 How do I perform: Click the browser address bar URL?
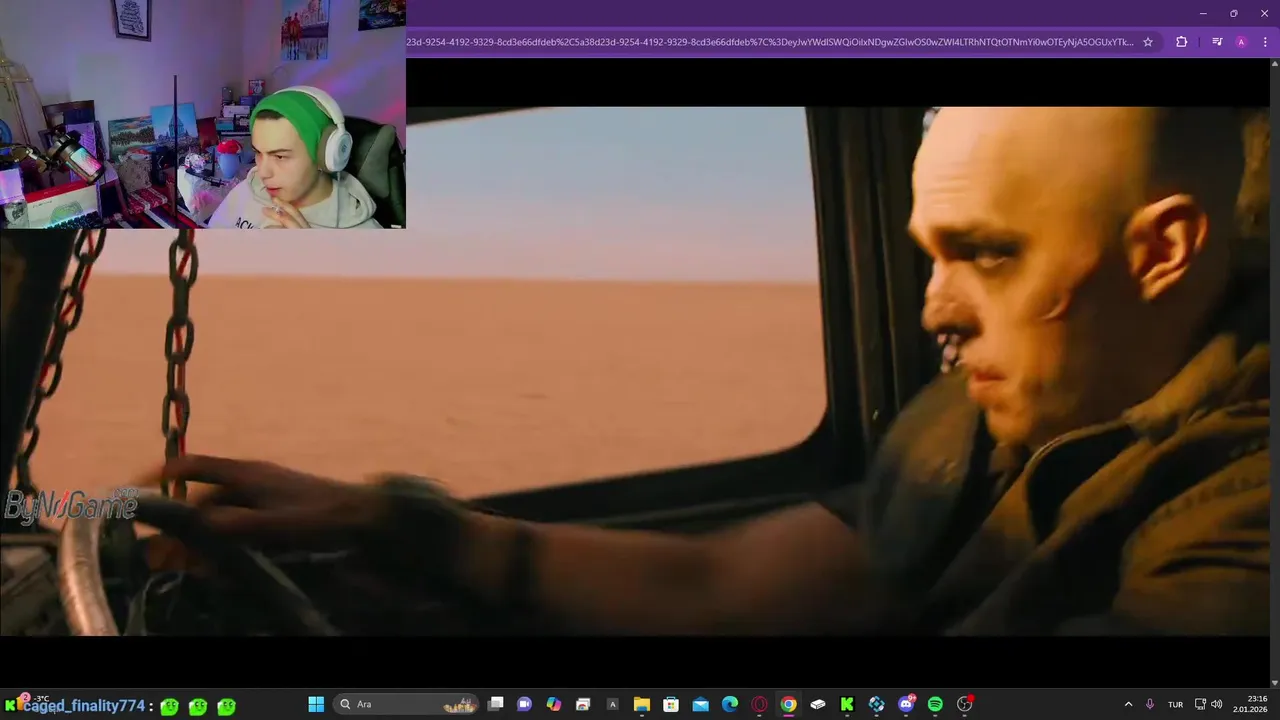click(x=770, y=42)
